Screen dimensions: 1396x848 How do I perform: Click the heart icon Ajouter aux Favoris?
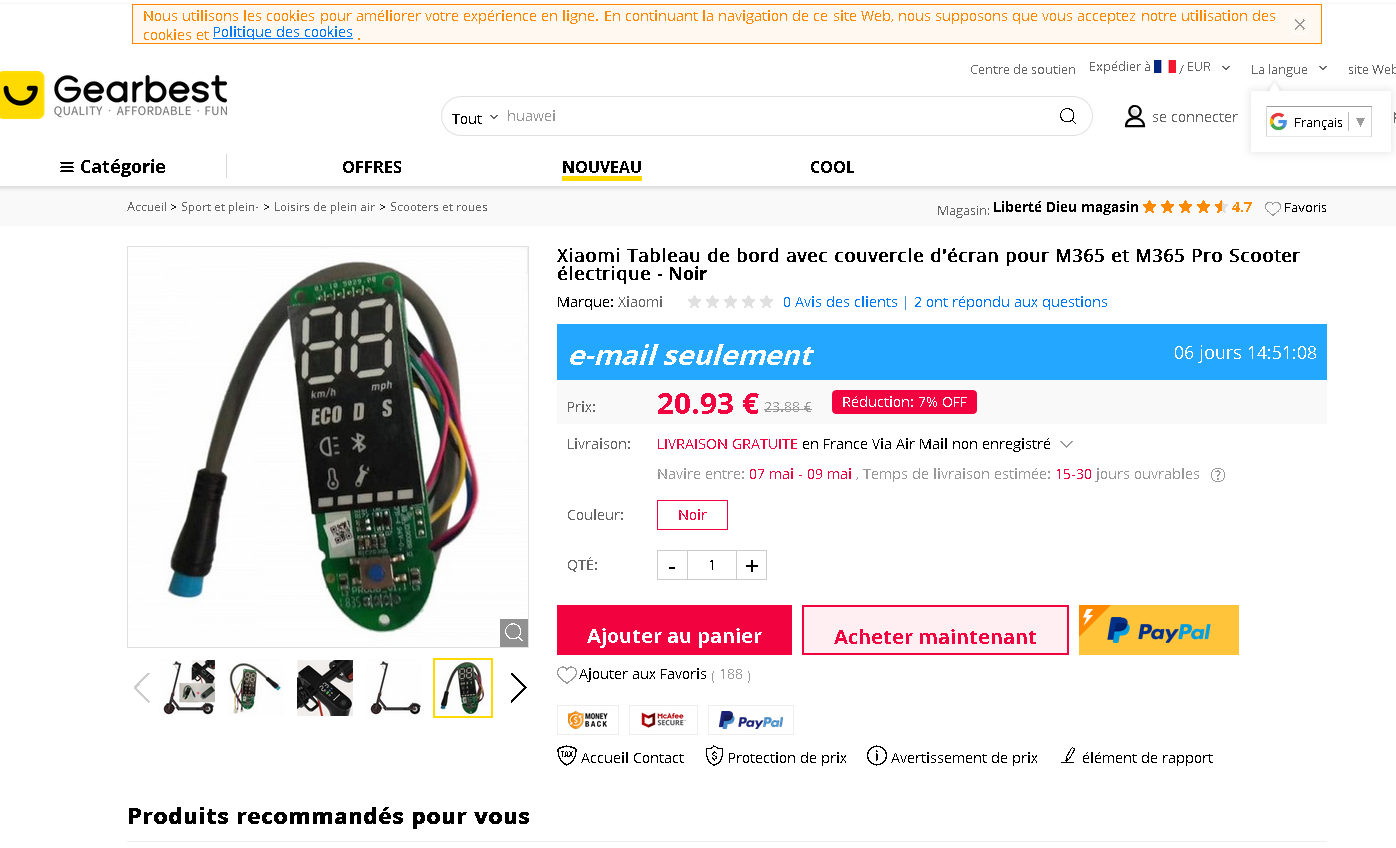pos(567,675)
